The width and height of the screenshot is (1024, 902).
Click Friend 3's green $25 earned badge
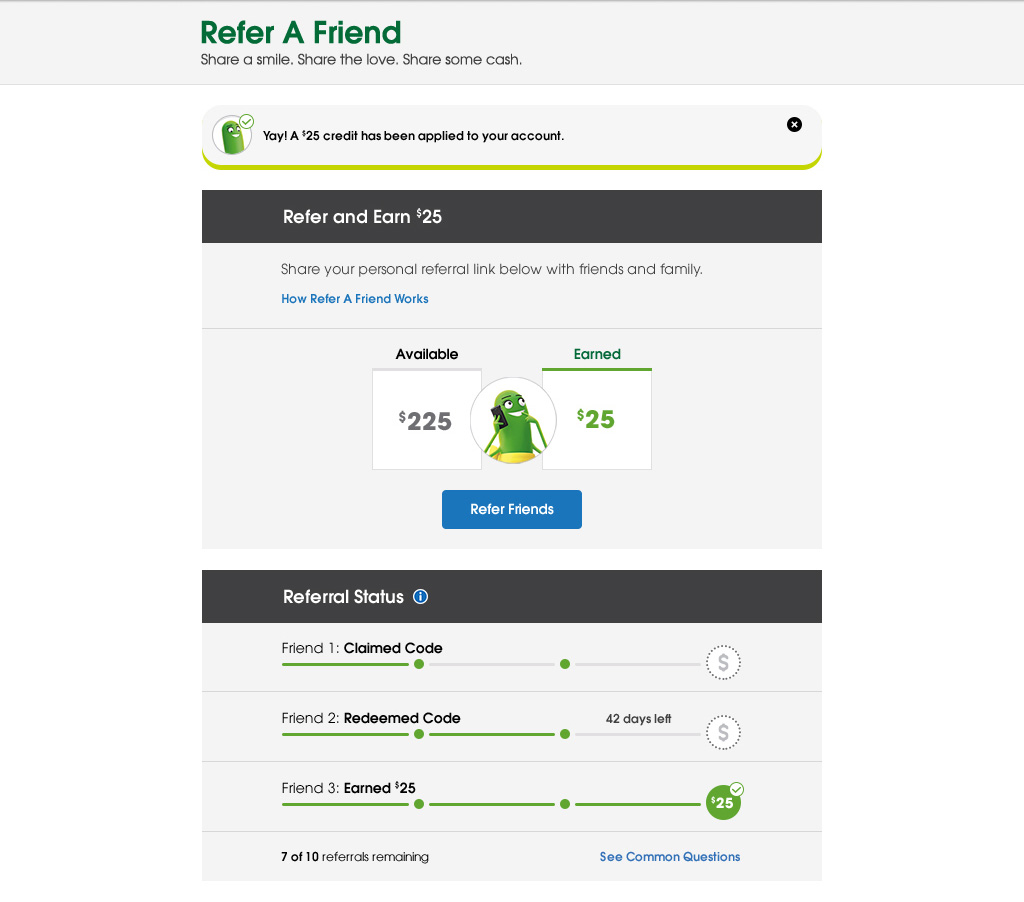pos(724,801)
